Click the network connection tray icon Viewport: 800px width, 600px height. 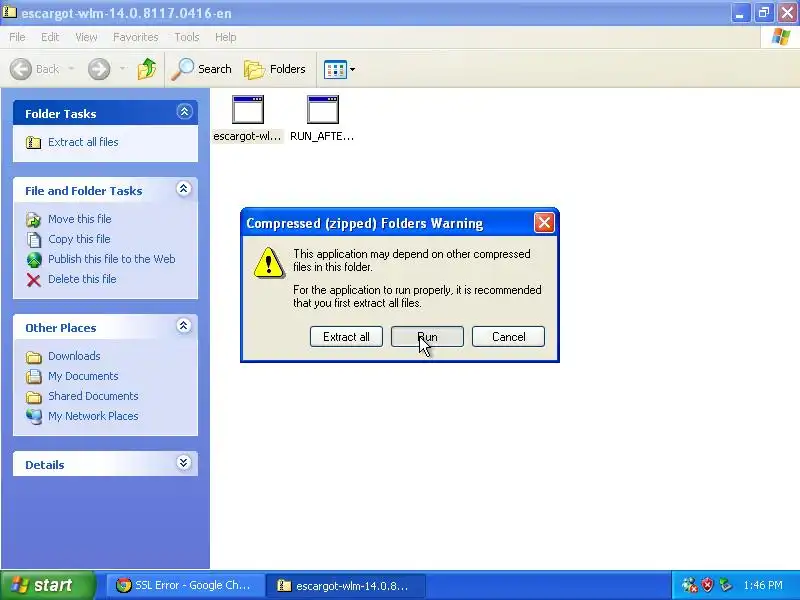coord(689,585)
